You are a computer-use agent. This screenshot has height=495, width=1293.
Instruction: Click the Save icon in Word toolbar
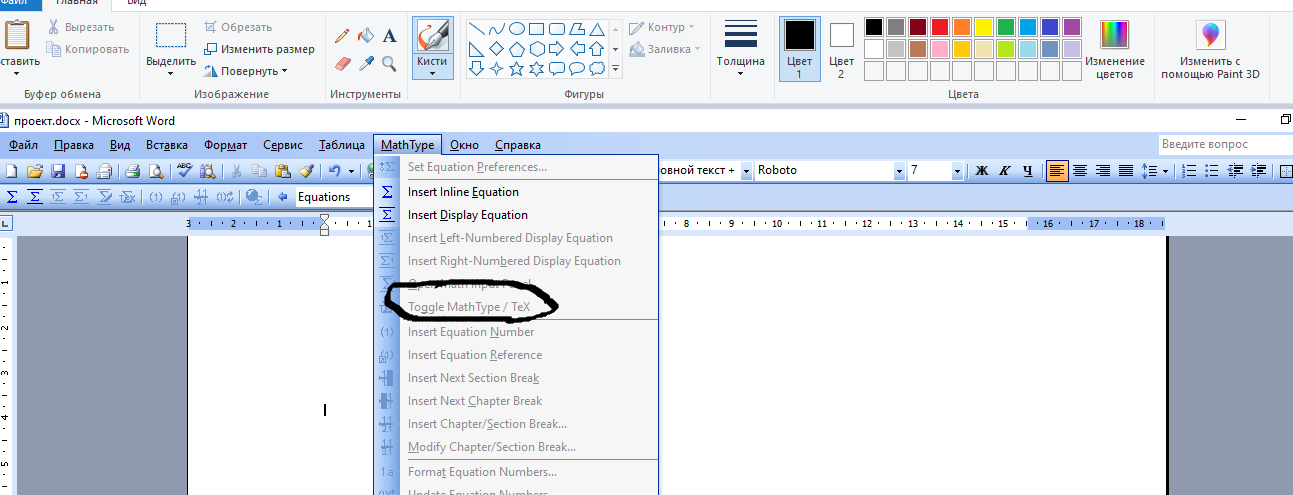point(57,171)
